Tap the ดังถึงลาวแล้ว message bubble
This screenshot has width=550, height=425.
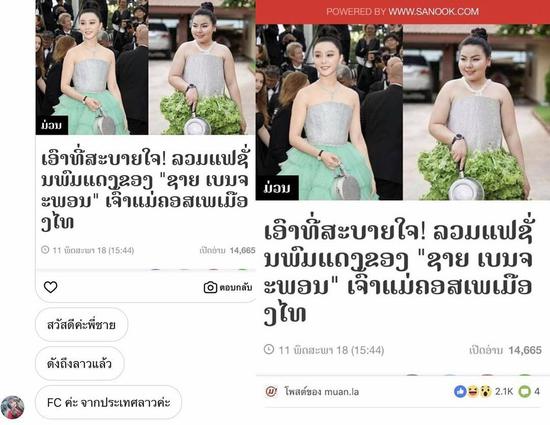pos(80,364)
